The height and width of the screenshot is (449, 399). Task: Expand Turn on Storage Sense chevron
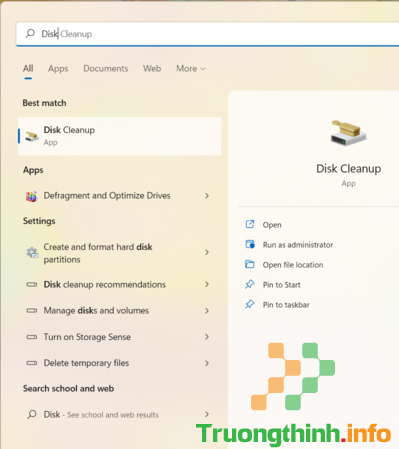point(207,337)
